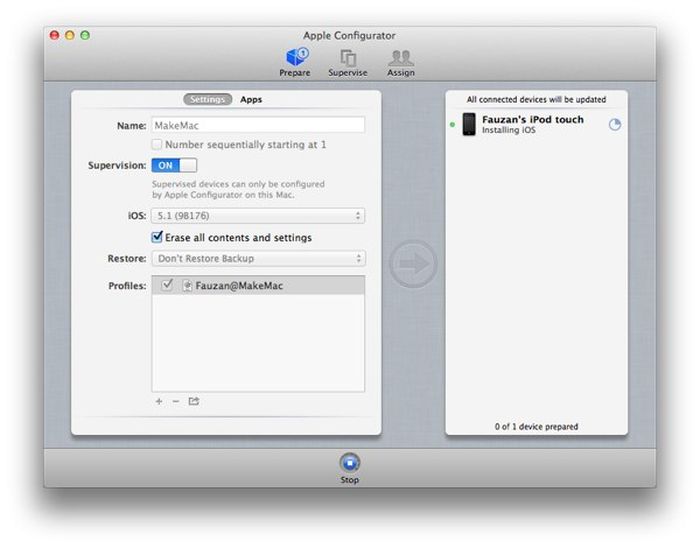
Task: Click the iPod touch device icon
Action: (469, 125)
